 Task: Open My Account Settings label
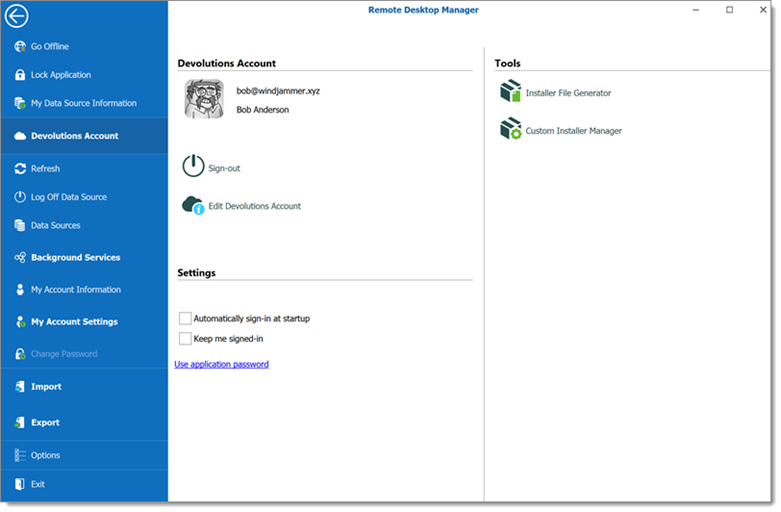[74, 322]
